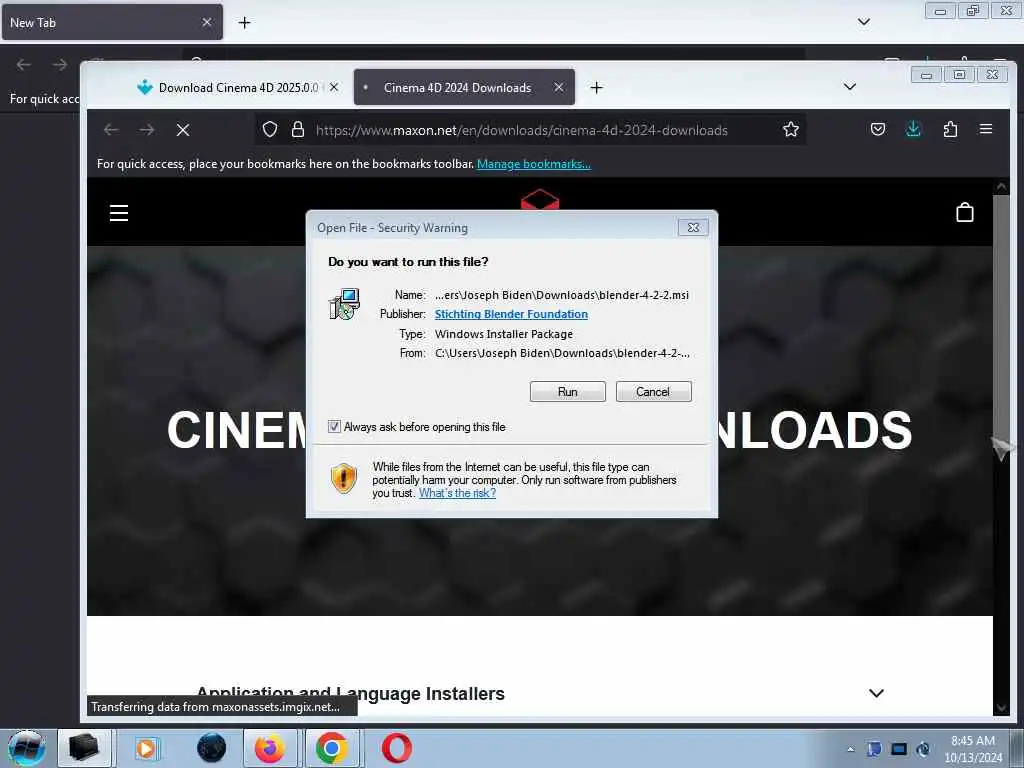Launch Google Chrome from taskbar
This screenshot has height=768, width=1024.
coord(332,748)
